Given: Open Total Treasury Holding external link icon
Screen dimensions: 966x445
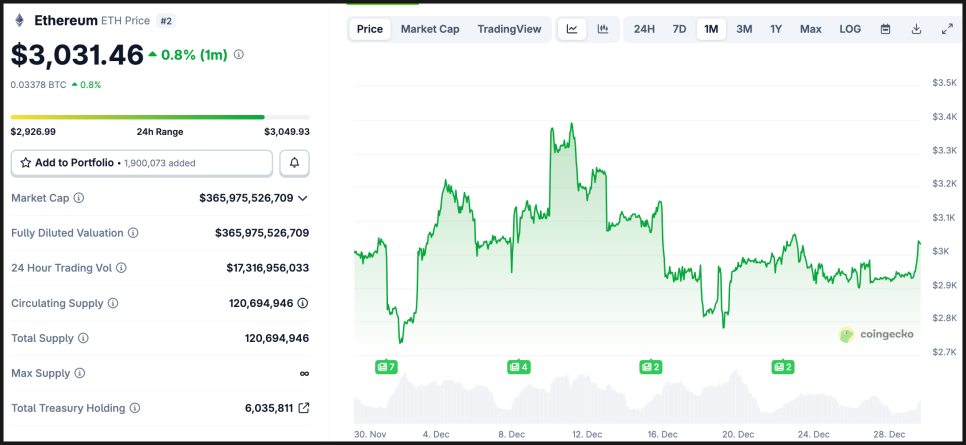Looking at the screenshot, I should [304, 408].
